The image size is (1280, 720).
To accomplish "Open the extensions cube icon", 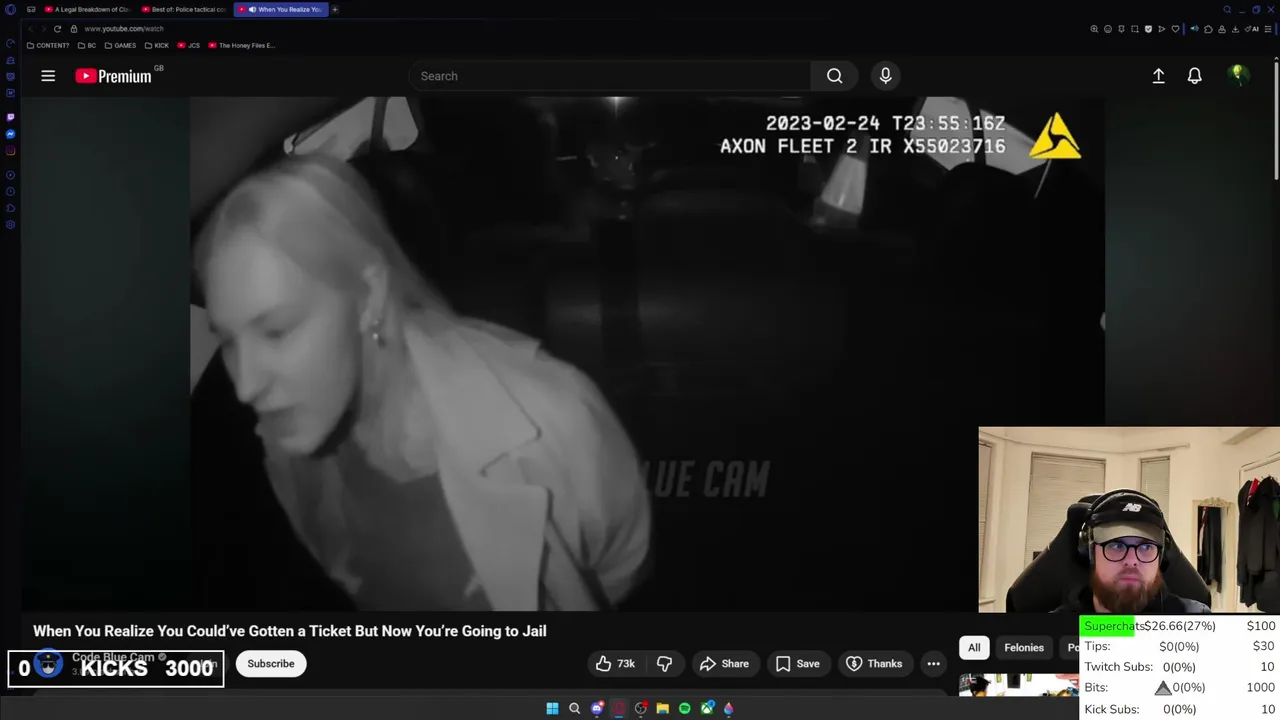I will click(x=1208, y=29).
